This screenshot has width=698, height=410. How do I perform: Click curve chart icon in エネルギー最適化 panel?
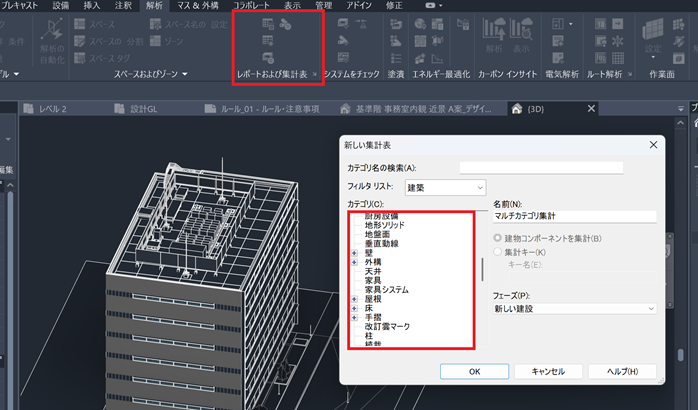click(x=437, y=58)
